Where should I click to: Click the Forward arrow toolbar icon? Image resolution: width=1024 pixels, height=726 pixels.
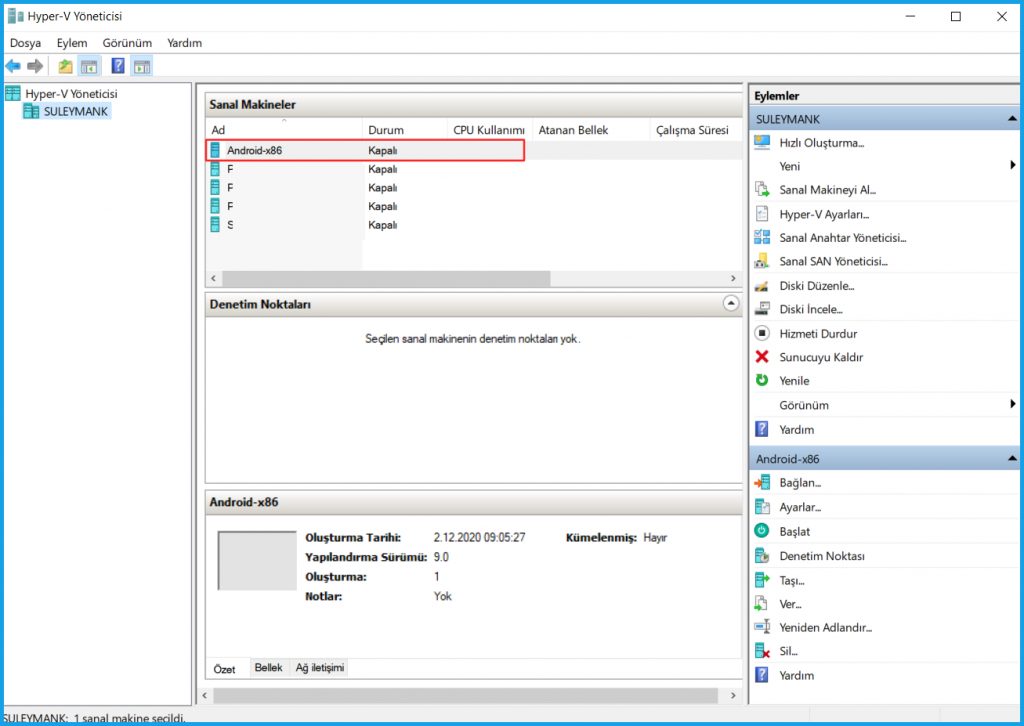tap(35, 66)
